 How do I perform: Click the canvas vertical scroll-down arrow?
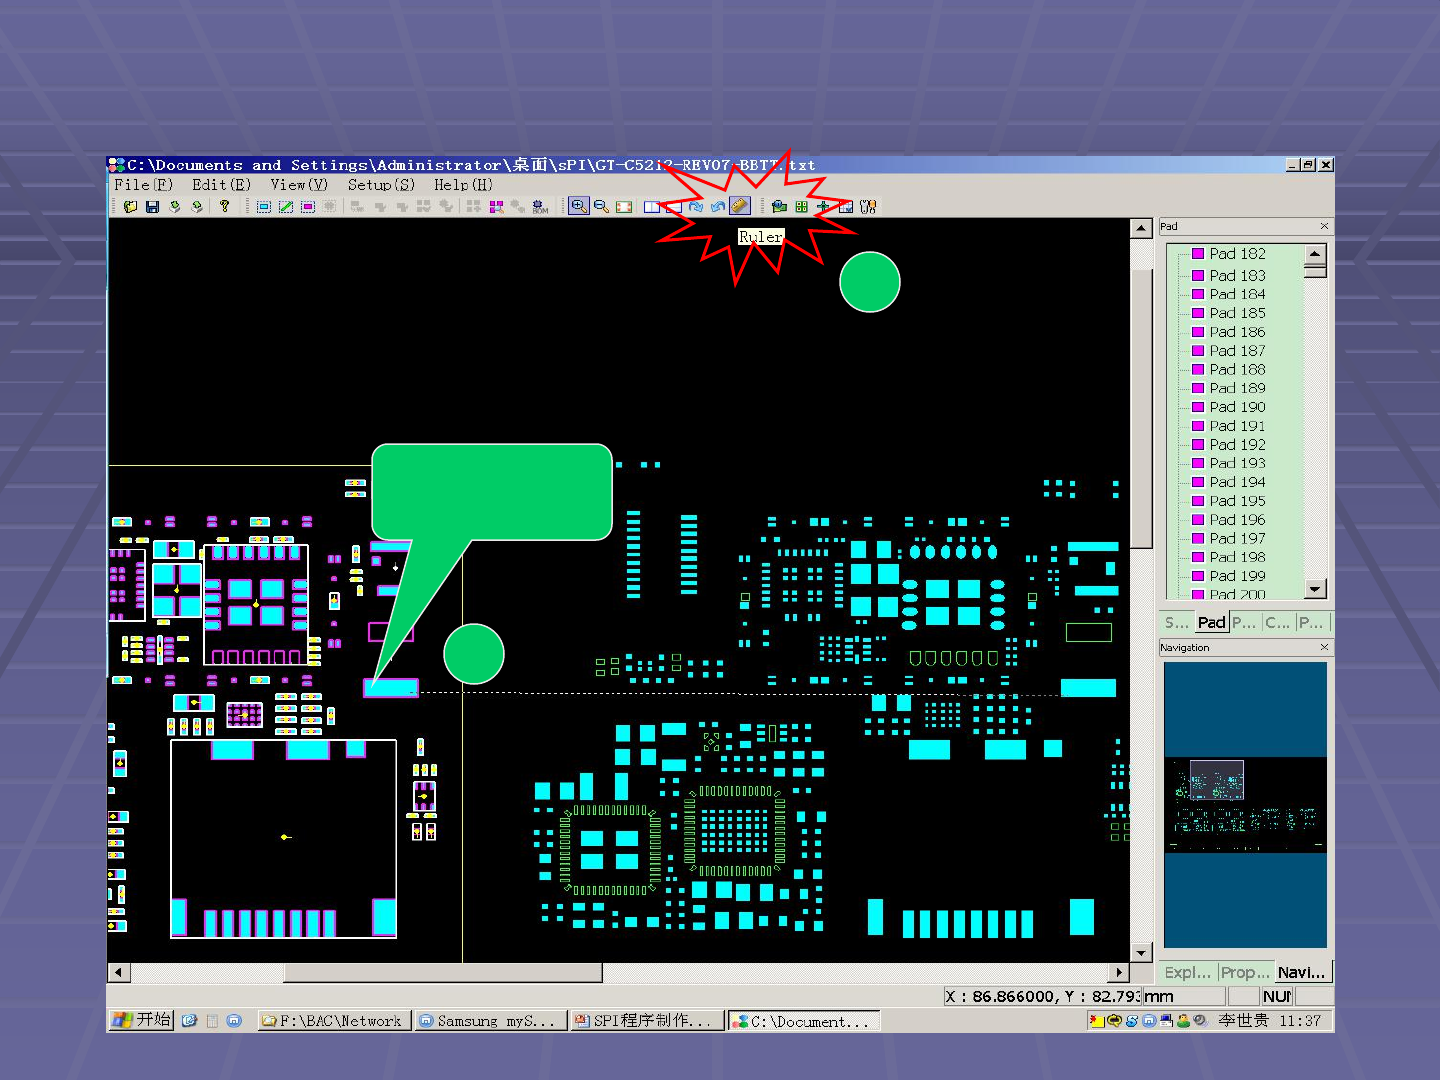coord(1141,953)
